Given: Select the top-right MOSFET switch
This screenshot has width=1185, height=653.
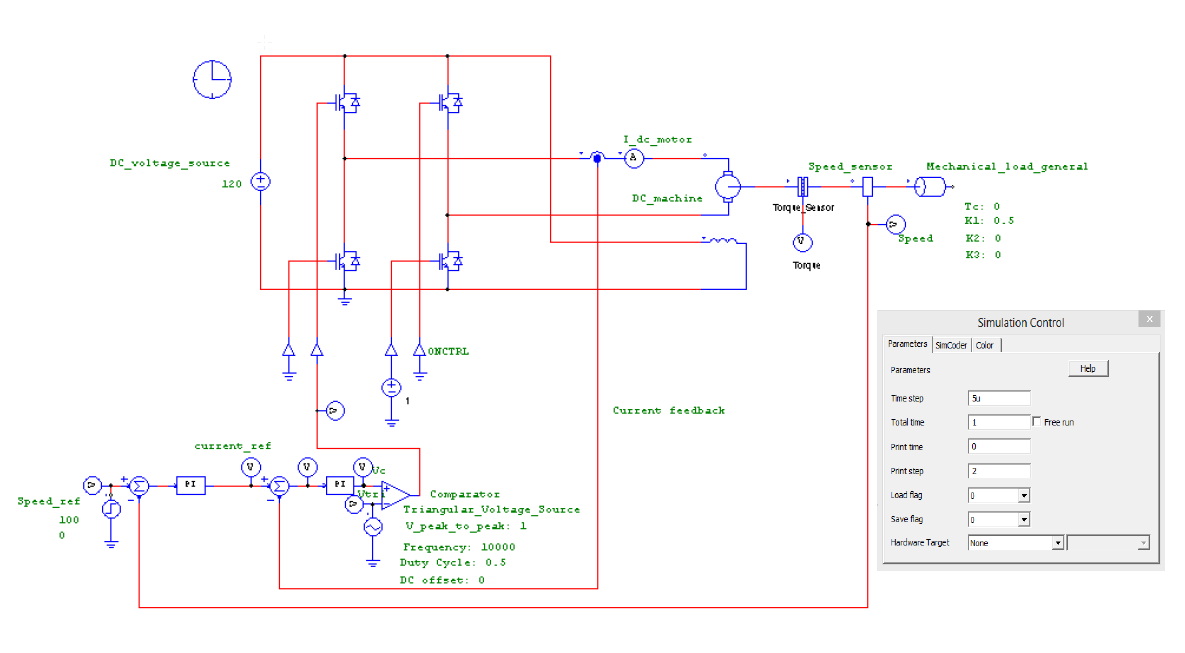Looking at the screenshot, I should click(x=450, y=102).
